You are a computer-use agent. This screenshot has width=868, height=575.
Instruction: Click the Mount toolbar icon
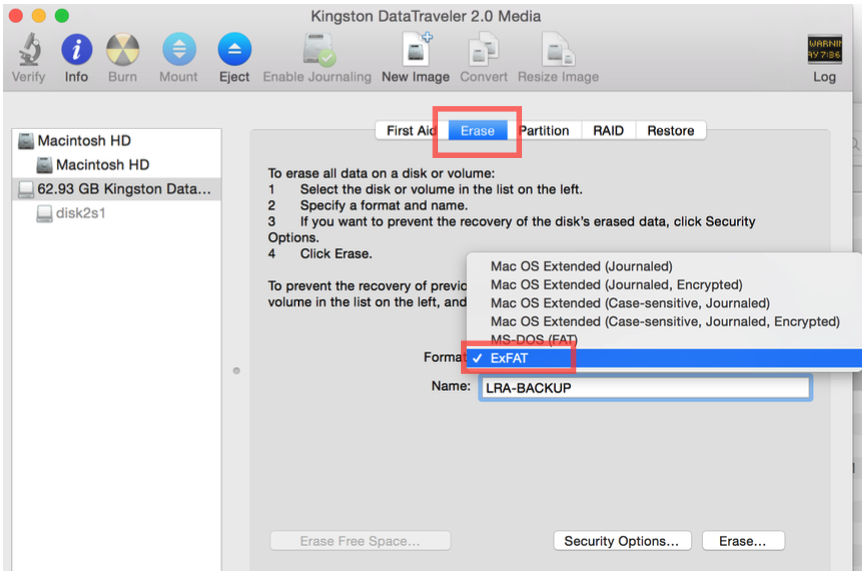point(179,49)
